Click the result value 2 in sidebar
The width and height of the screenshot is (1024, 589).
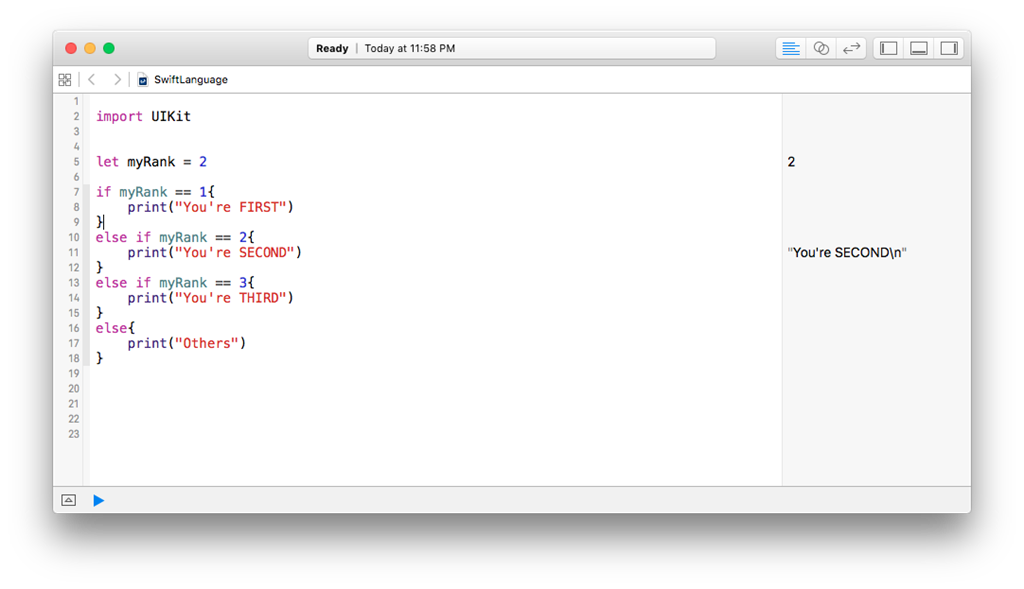click(791, 162)
